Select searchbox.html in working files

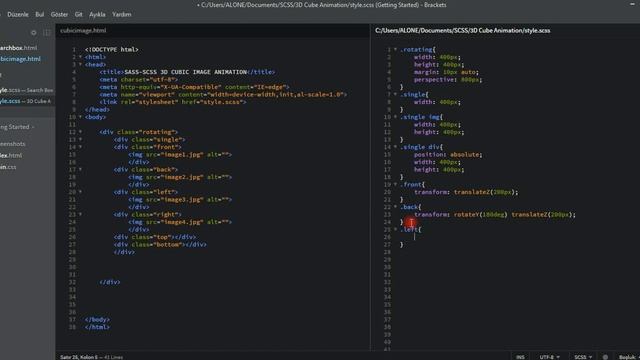pos(18,48)
